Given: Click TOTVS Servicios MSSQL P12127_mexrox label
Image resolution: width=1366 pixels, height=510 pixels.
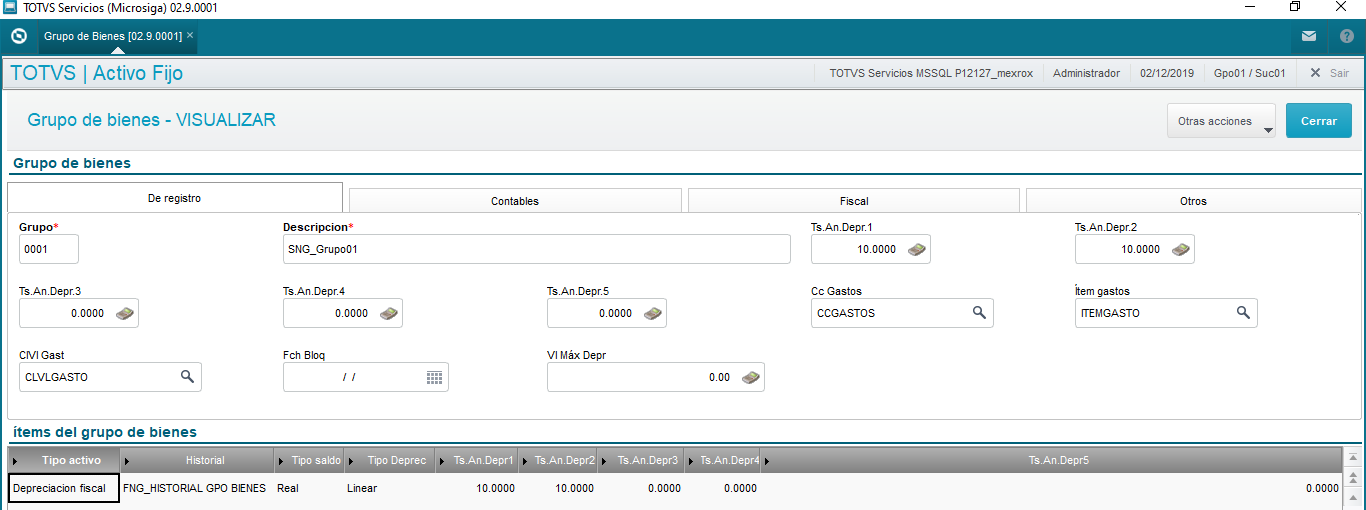Looking at the screenshot, I should pos(931,73).
